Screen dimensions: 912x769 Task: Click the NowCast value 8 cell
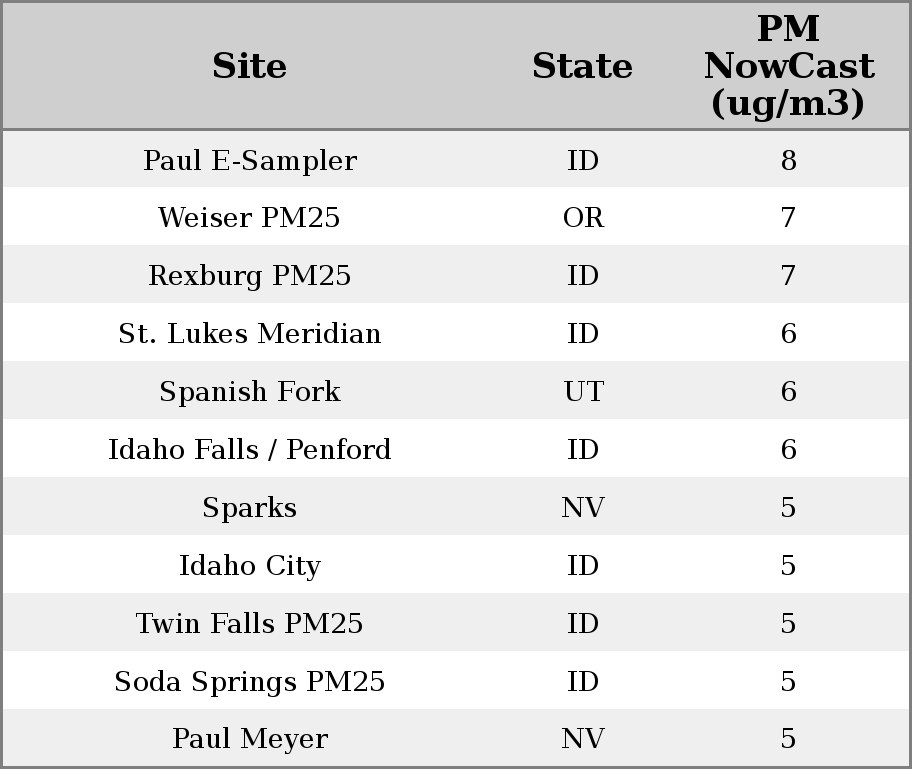[788, 161]
